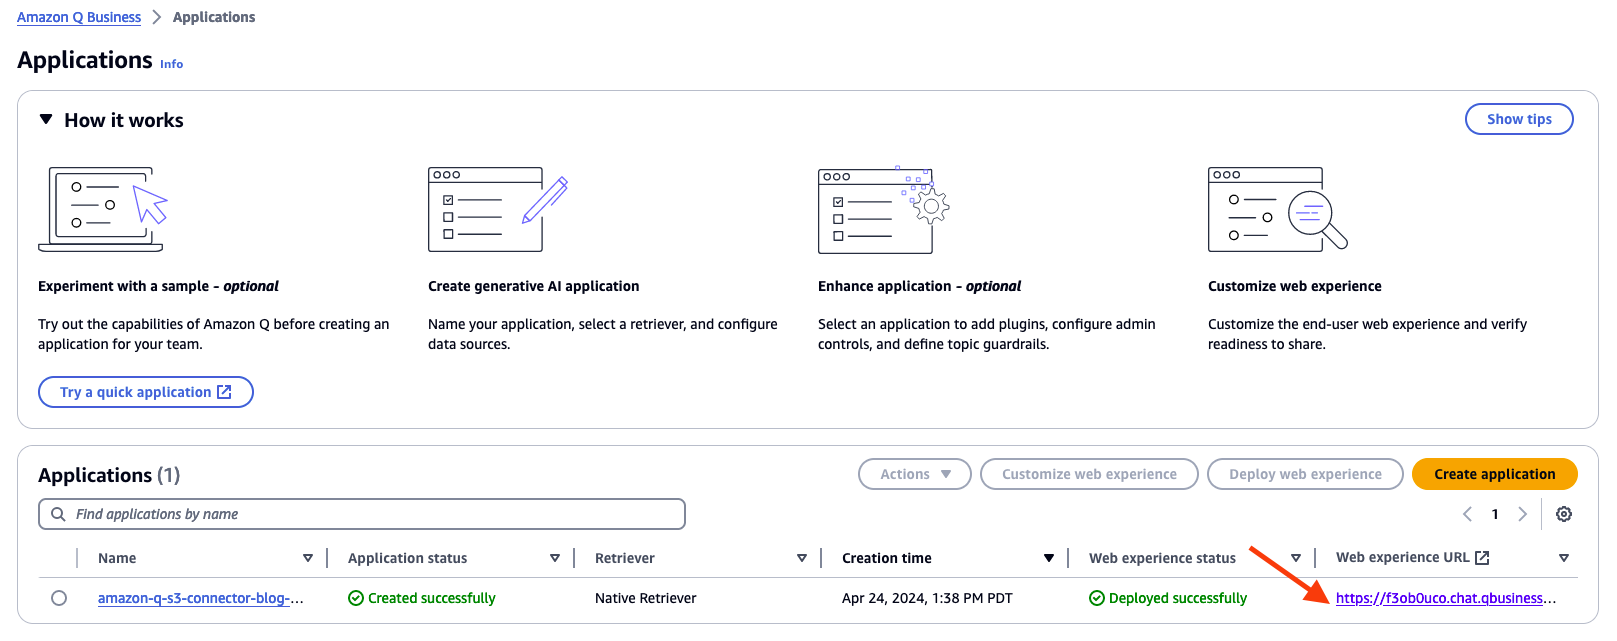Collapse the How it works section
Screen dimensions: 1617x641
coord(45,119)
